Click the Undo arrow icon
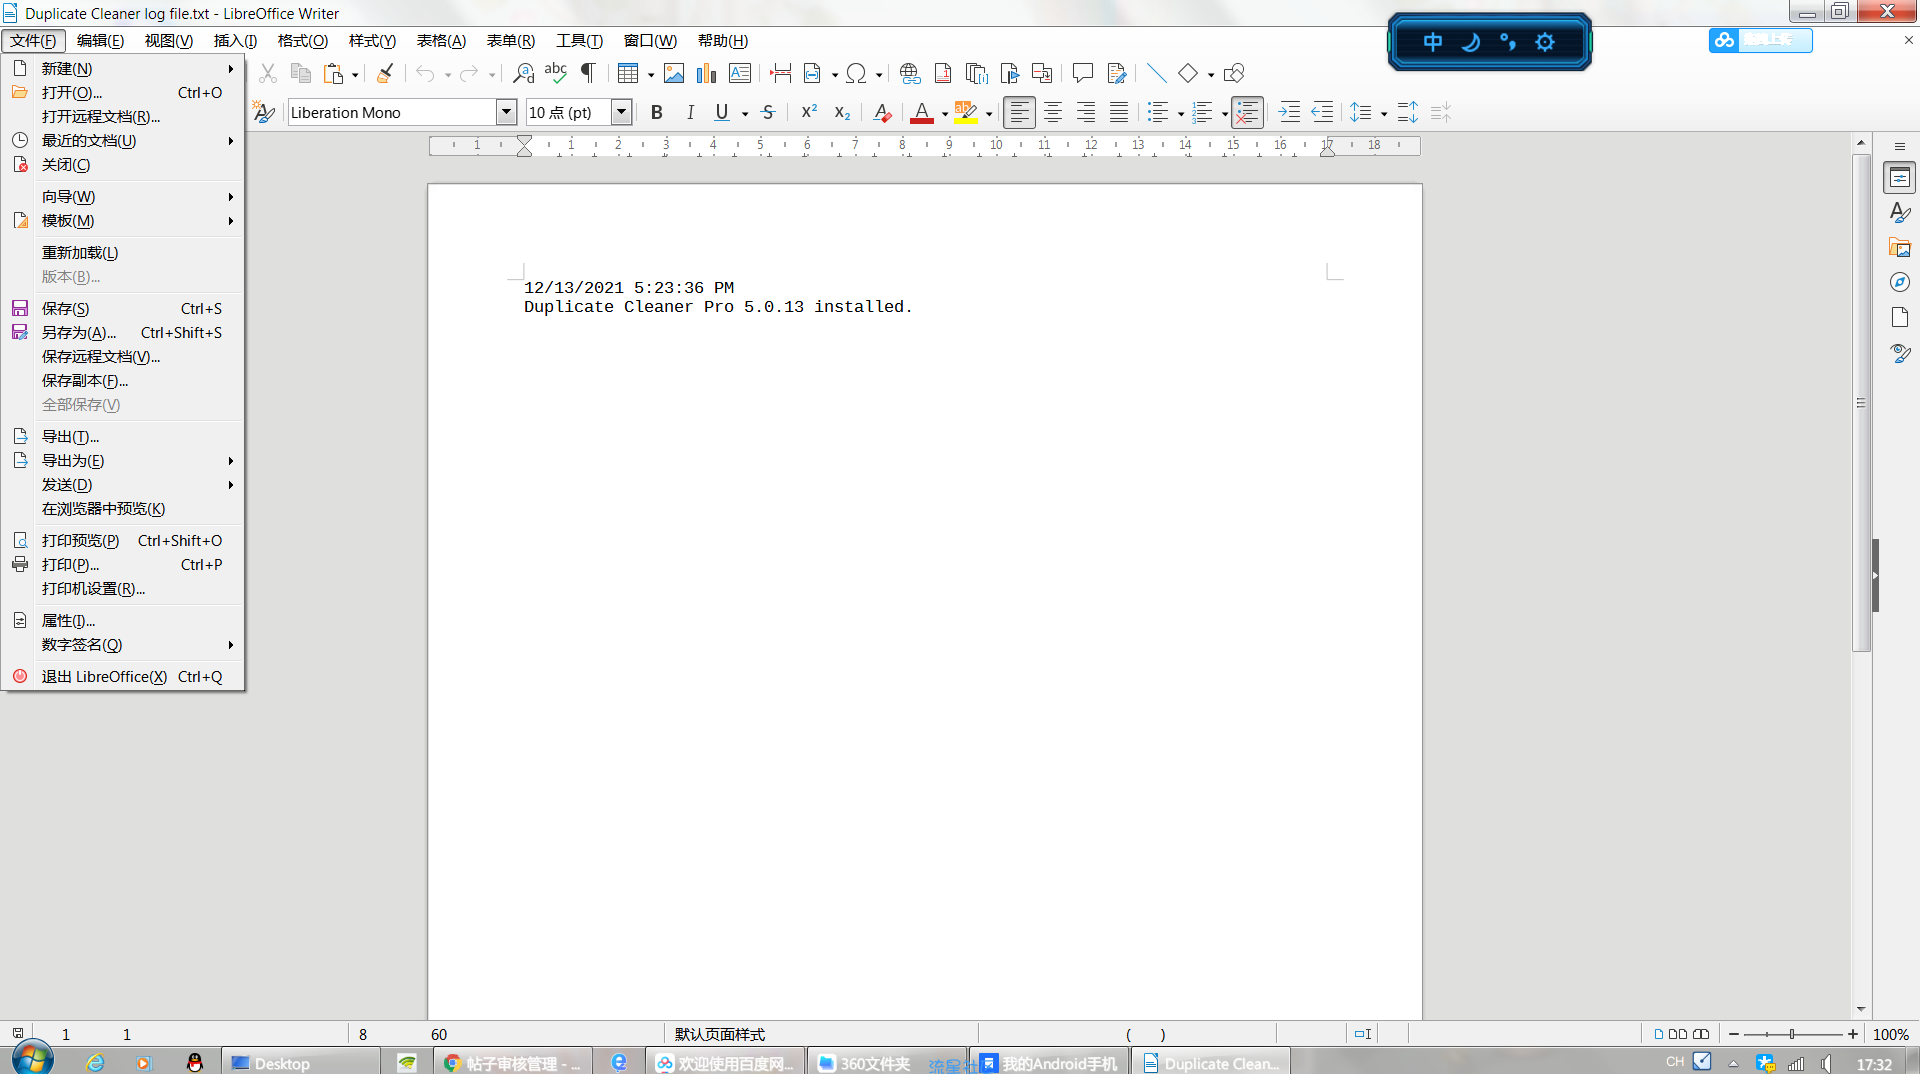 (425, 73)
